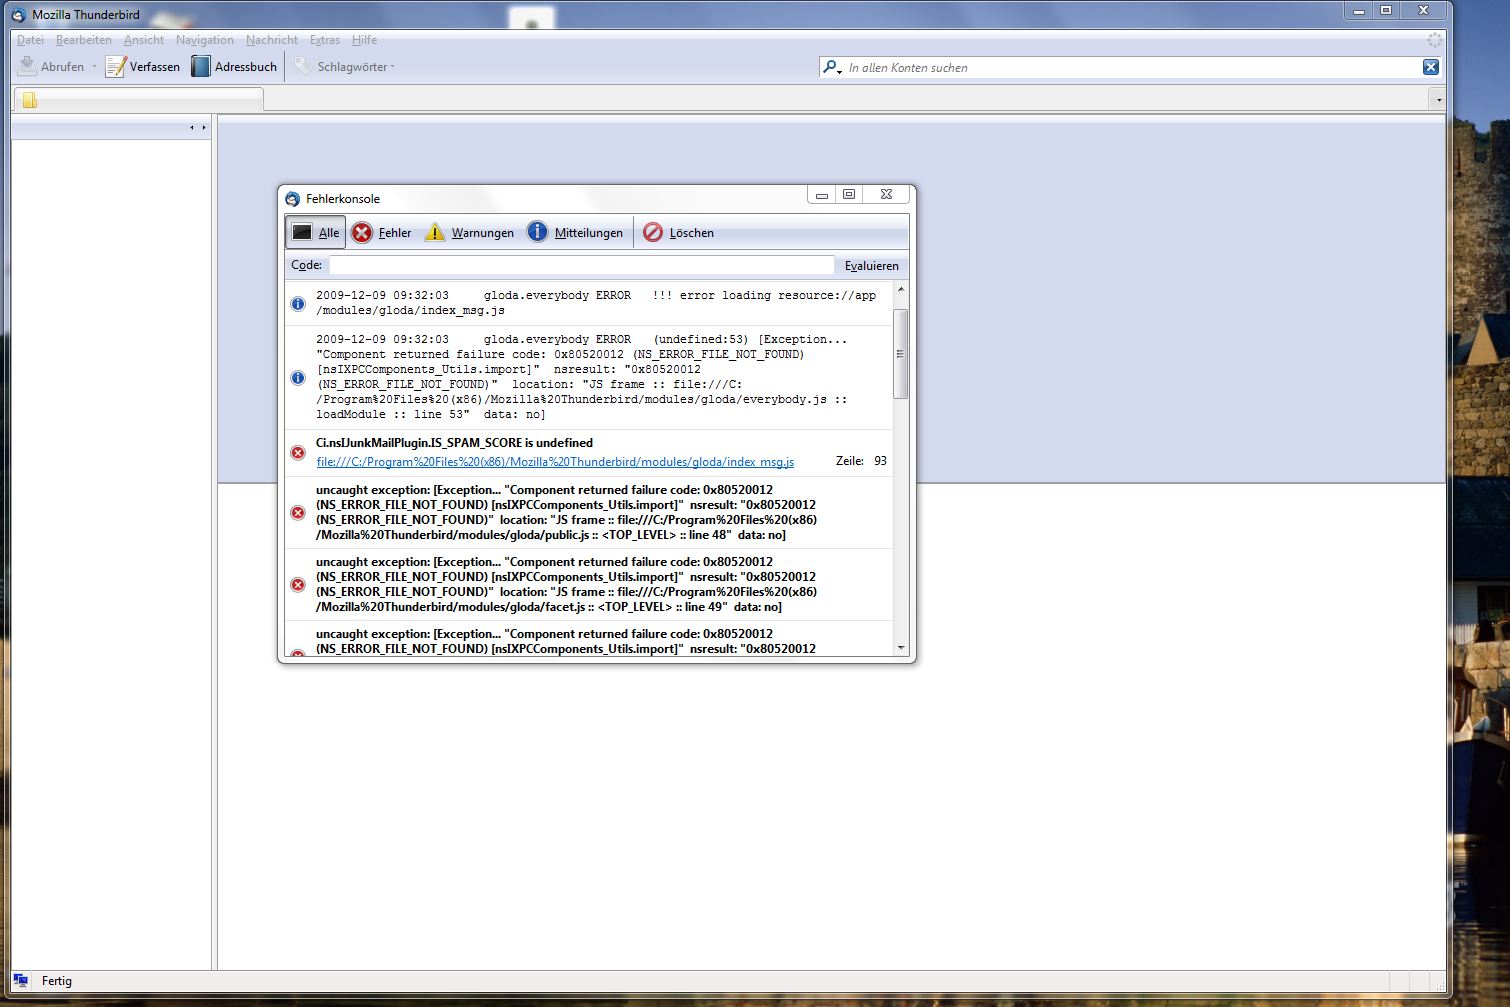1510x1007 pixels.
Task: Click the error console scrollbar thumb
Action: (900, 354)
